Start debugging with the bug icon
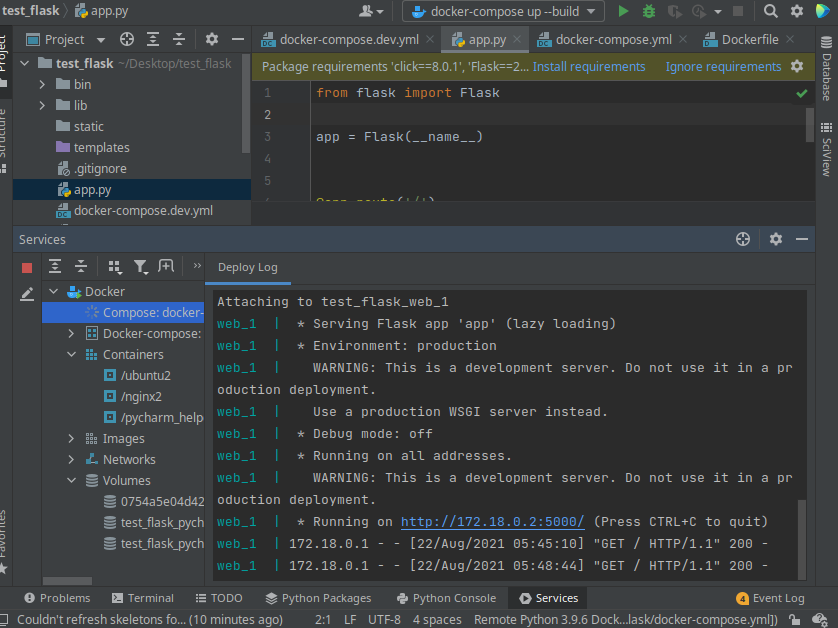 649,11
